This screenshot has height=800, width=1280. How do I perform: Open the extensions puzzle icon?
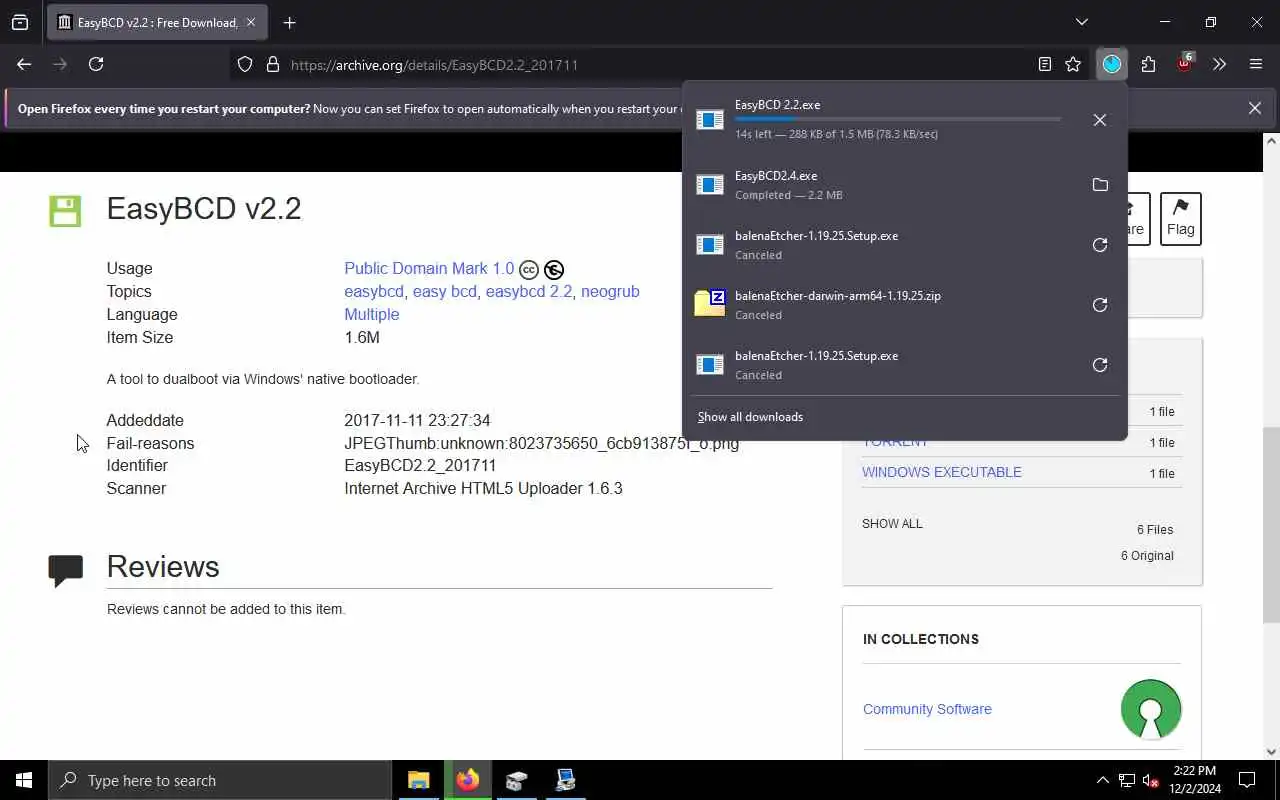tap(1148, 64)
